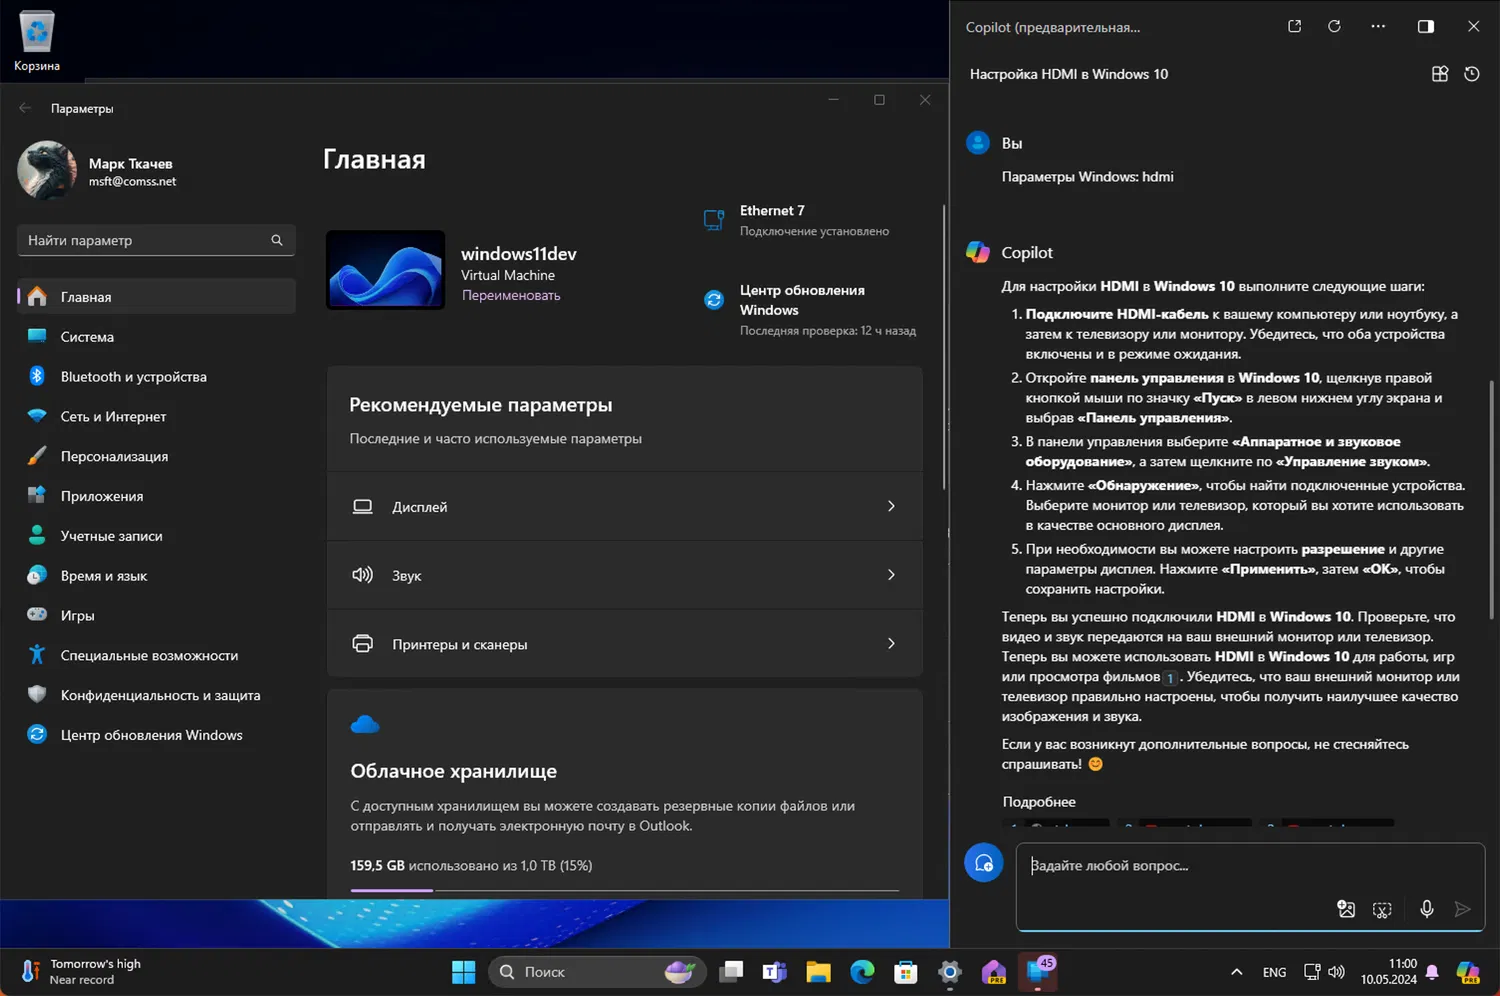Image resolution: width=1500 pixels, height=996 pixels.
Task: Open the purple house PRE app in the taskbar
Action: coord(994,972)
